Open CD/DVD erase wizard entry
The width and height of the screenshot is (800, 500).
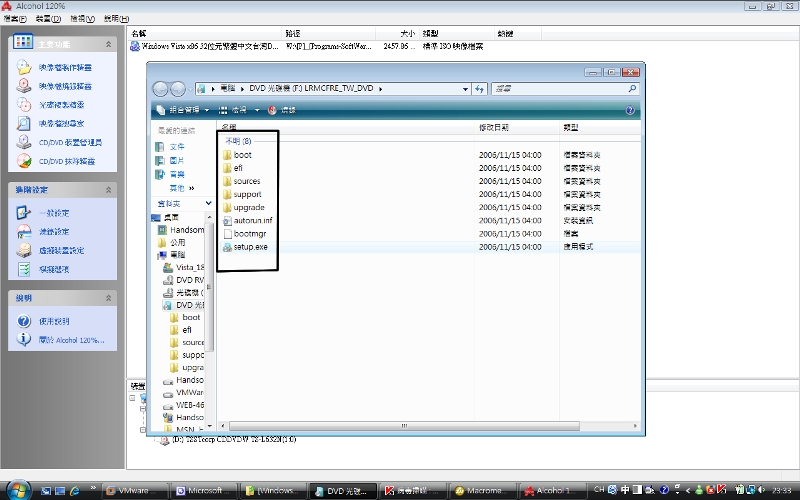click(66, 161)
